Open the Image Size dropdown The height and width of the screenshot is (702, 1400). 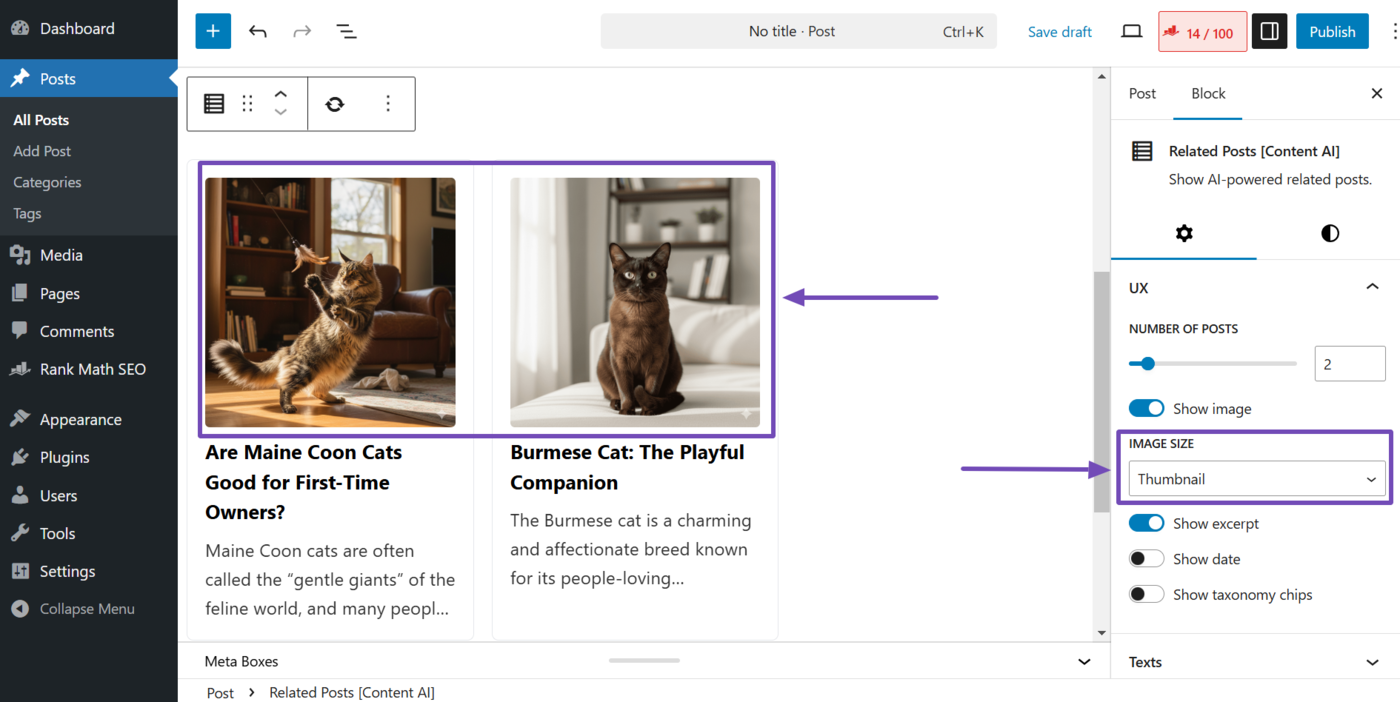pos(1255,478)
